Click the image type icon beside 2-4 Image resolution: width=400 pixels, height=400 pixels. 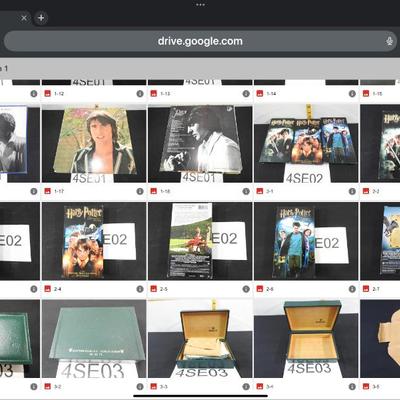[x=48, y=289]
